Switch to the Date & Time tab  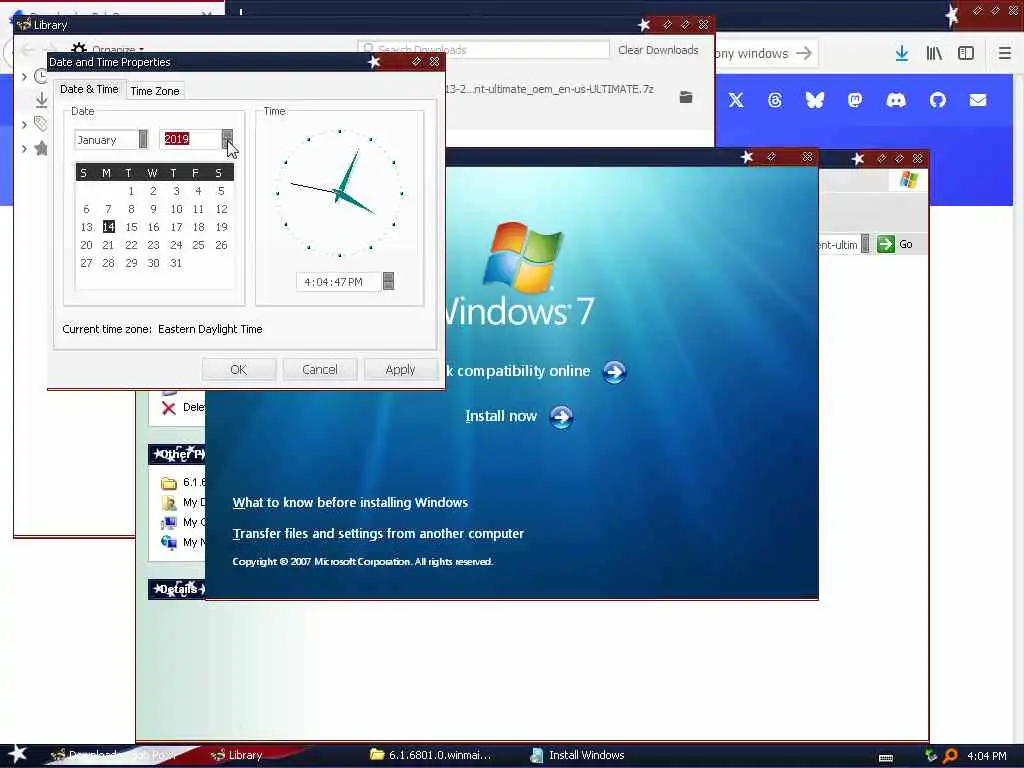click(89, 89)
